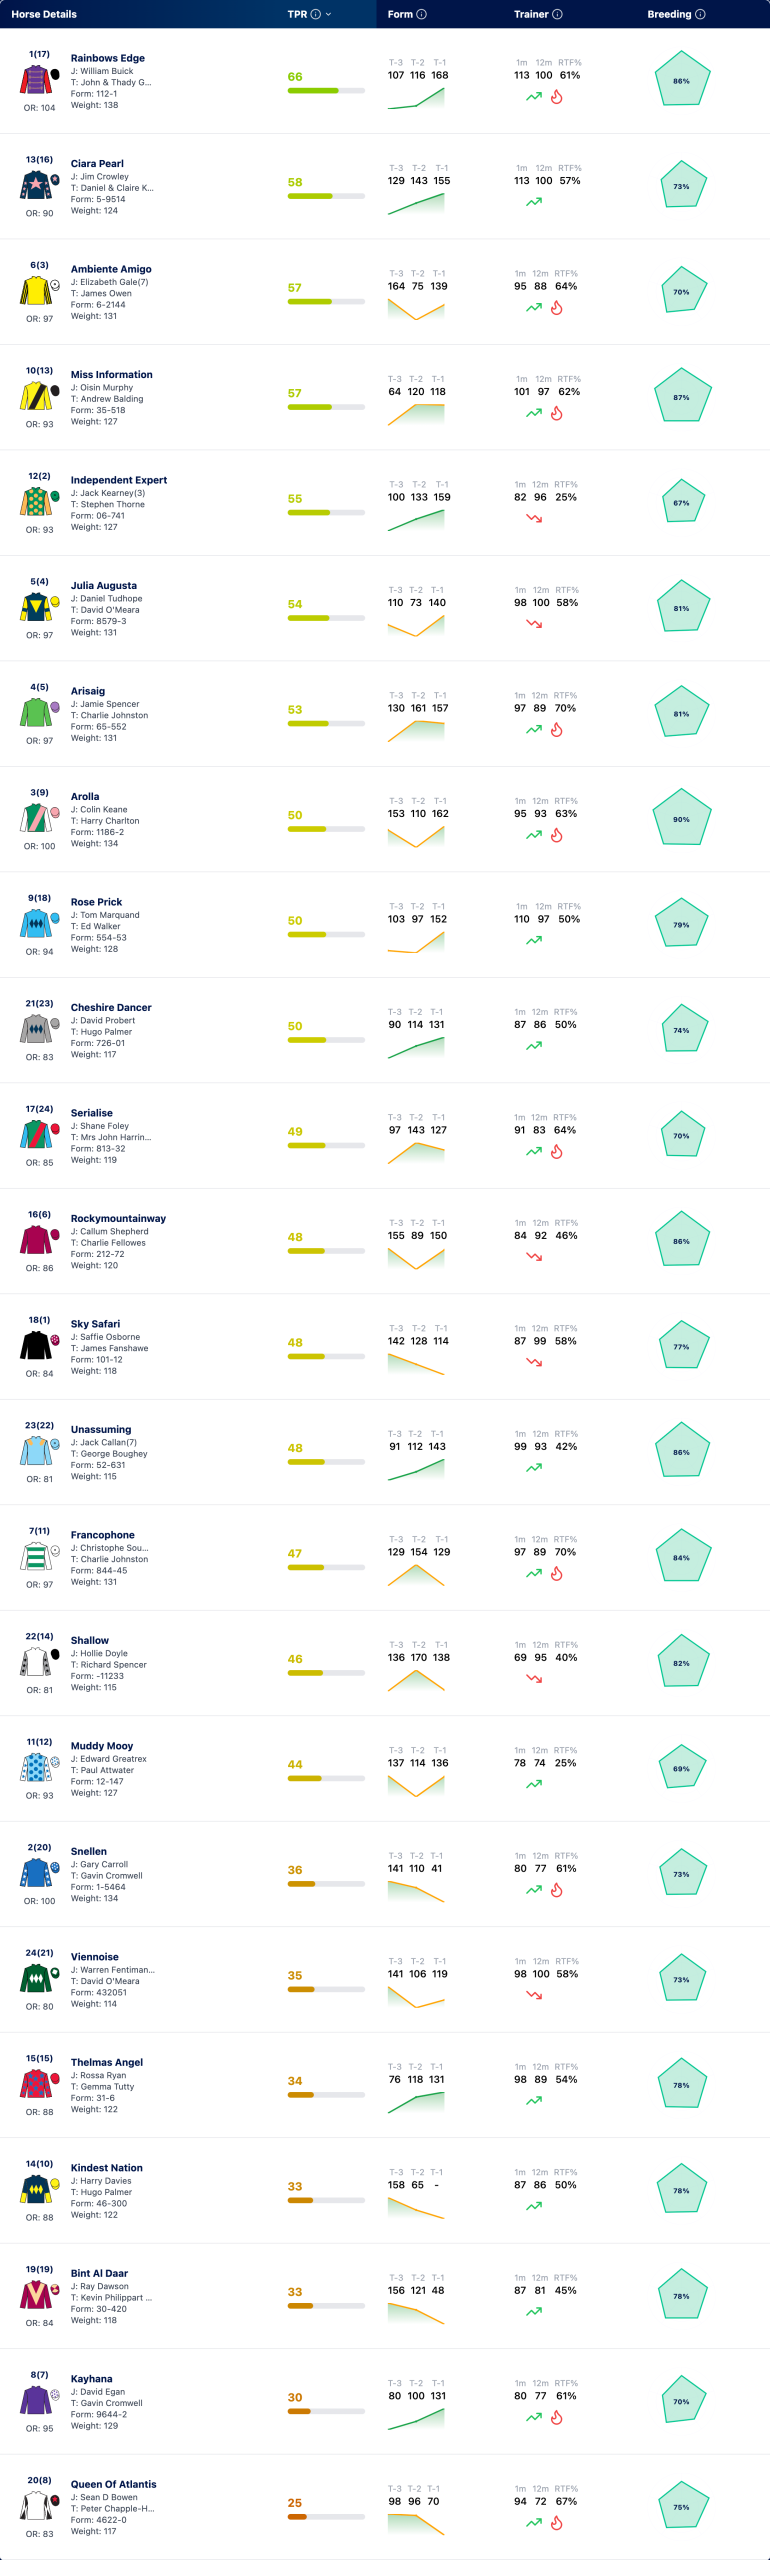
Task: Open the Queen Of Atlantis horse name link
Action: click(114, 2484)
